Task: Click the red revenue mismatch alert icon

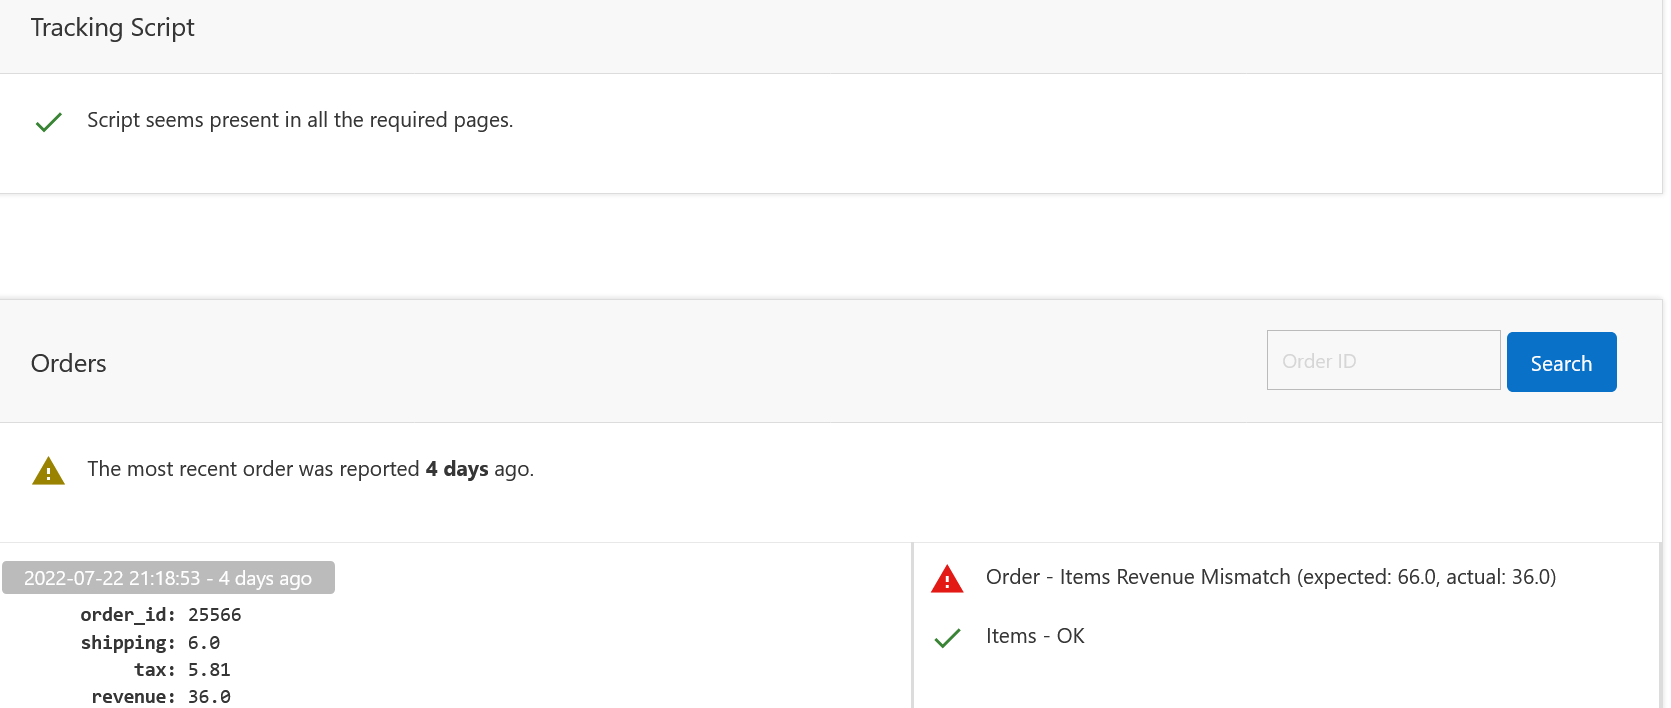Action: (x=947, y=579)
